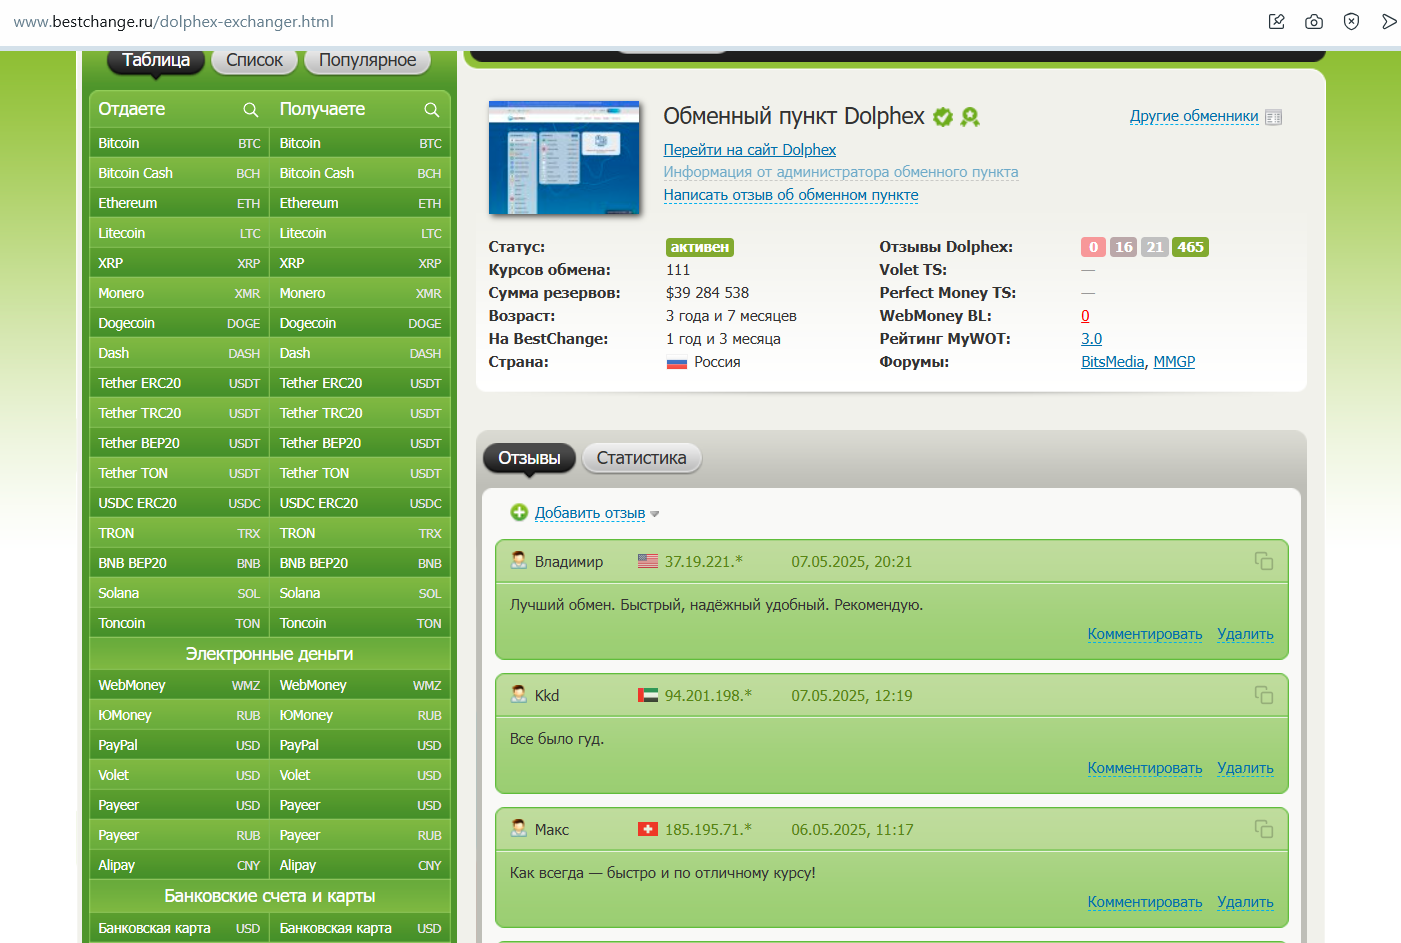Open the BitsMedia forum link
Viewport: 1401px width, 943px height.
click(x=1112, y=362)
